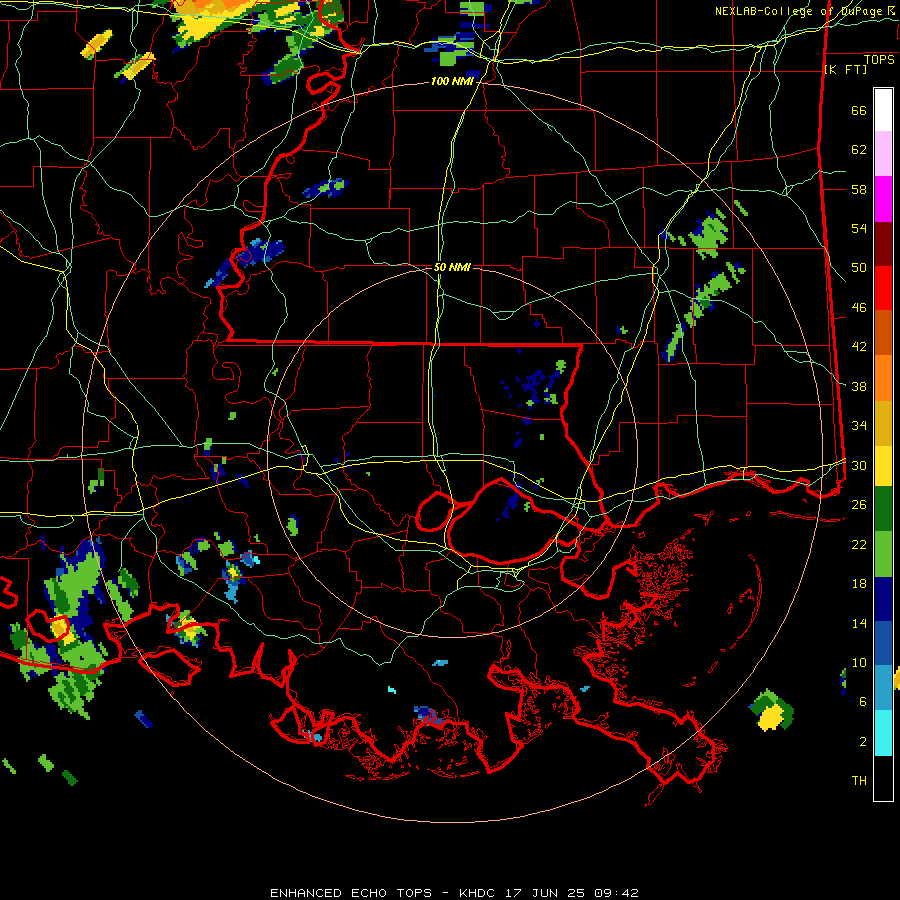Click the black TH legend swatch

pyautogui.click(x=883, y=778)
